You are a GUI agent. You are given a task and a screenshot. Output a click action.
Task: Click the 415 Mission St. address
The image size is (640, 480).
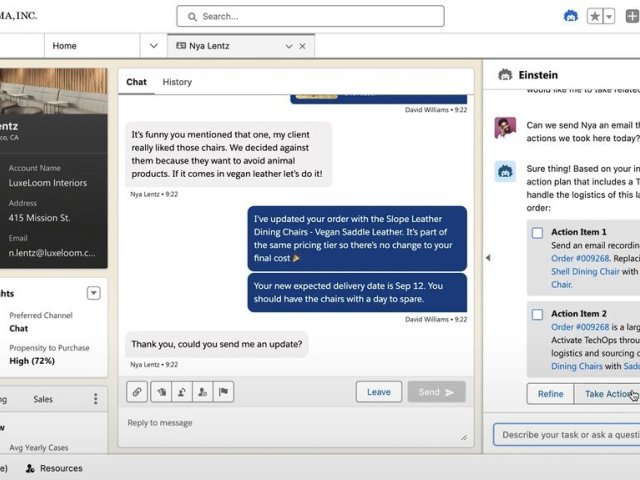pyautogui.click(x=40, y=218)
